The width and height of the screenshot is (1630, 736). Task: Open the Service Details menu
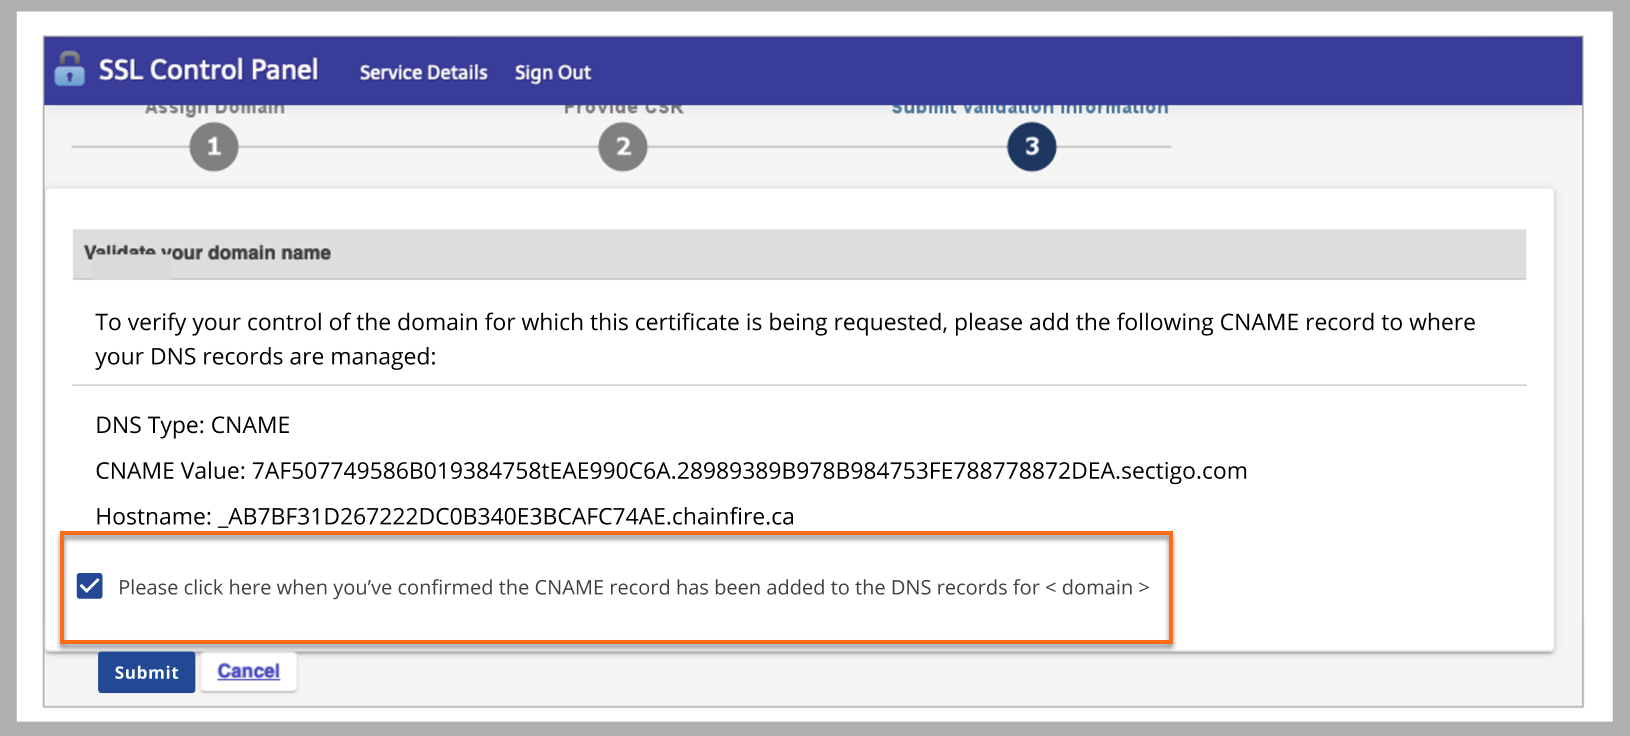coord(423,71)
